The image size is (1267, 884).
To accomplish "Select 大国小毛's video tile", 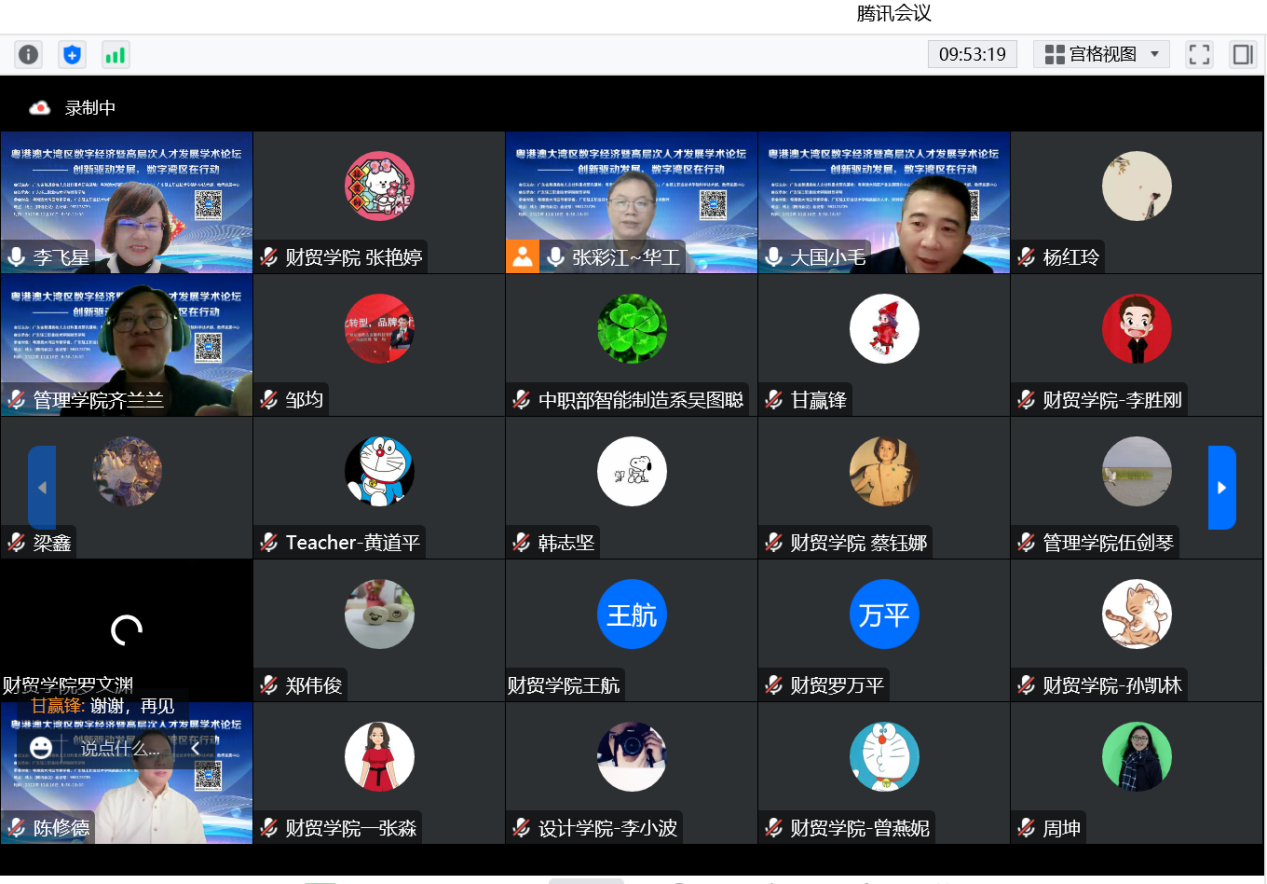I will coord(883,202).
